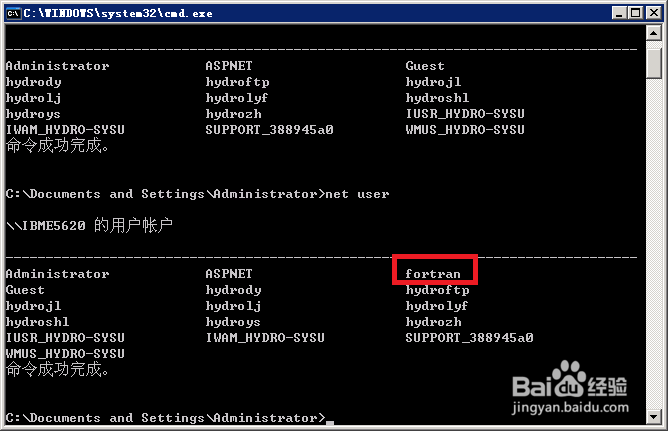
Task: Click WMUS_HYDRO-SYSU in the lower account list
Action: [x=65, y=354]
